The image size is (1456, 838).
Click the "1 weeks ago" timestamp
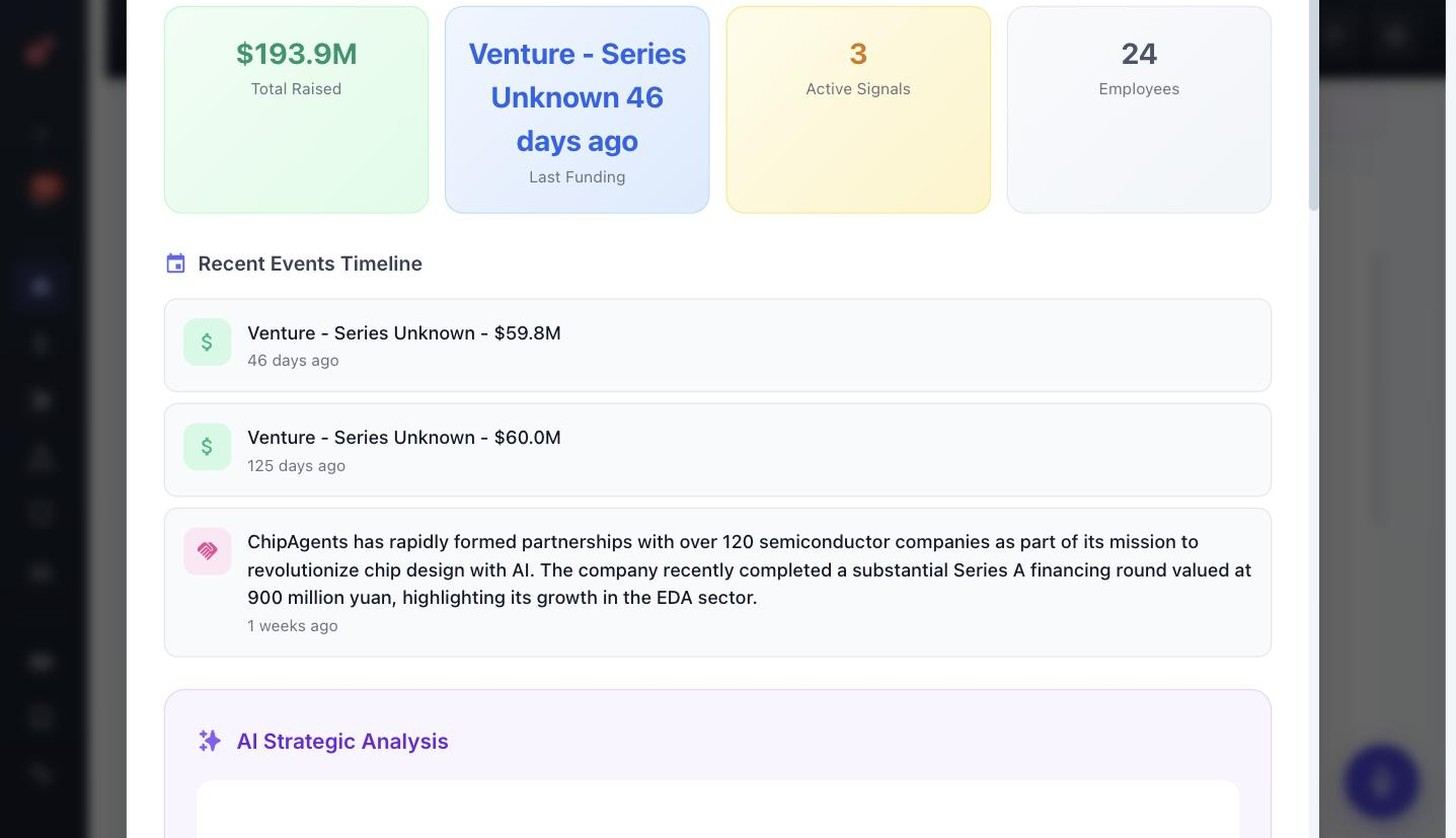click(x=292, y=626)
